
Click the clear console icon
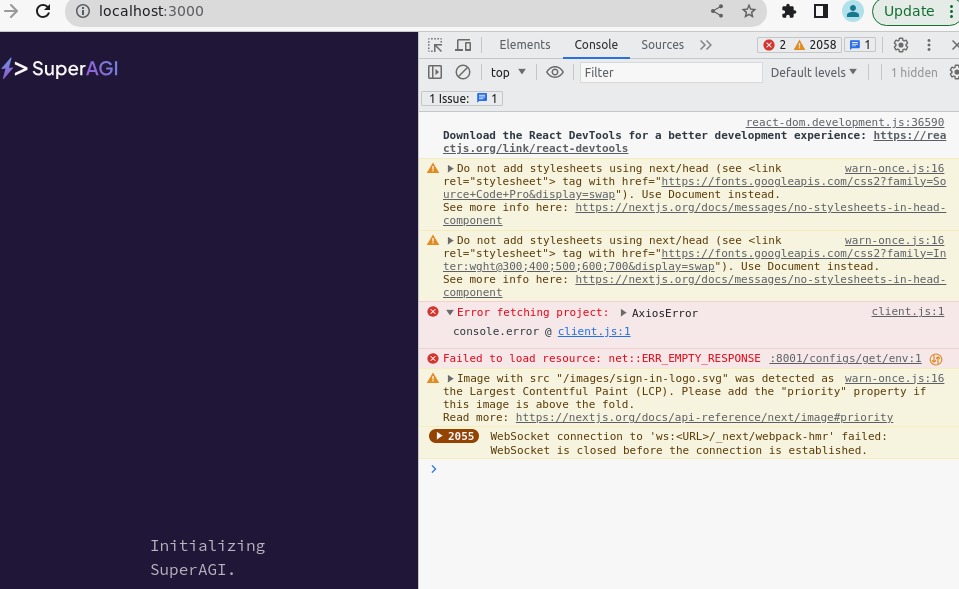pyautogui.click(x=462, y=72)
